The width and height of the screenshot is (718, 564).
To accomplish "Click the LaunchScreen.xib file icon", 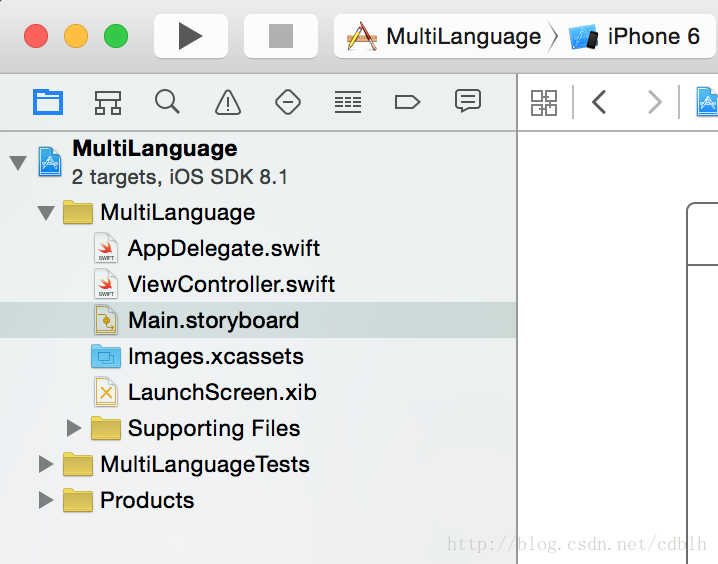I will click(x=106, y=392).
